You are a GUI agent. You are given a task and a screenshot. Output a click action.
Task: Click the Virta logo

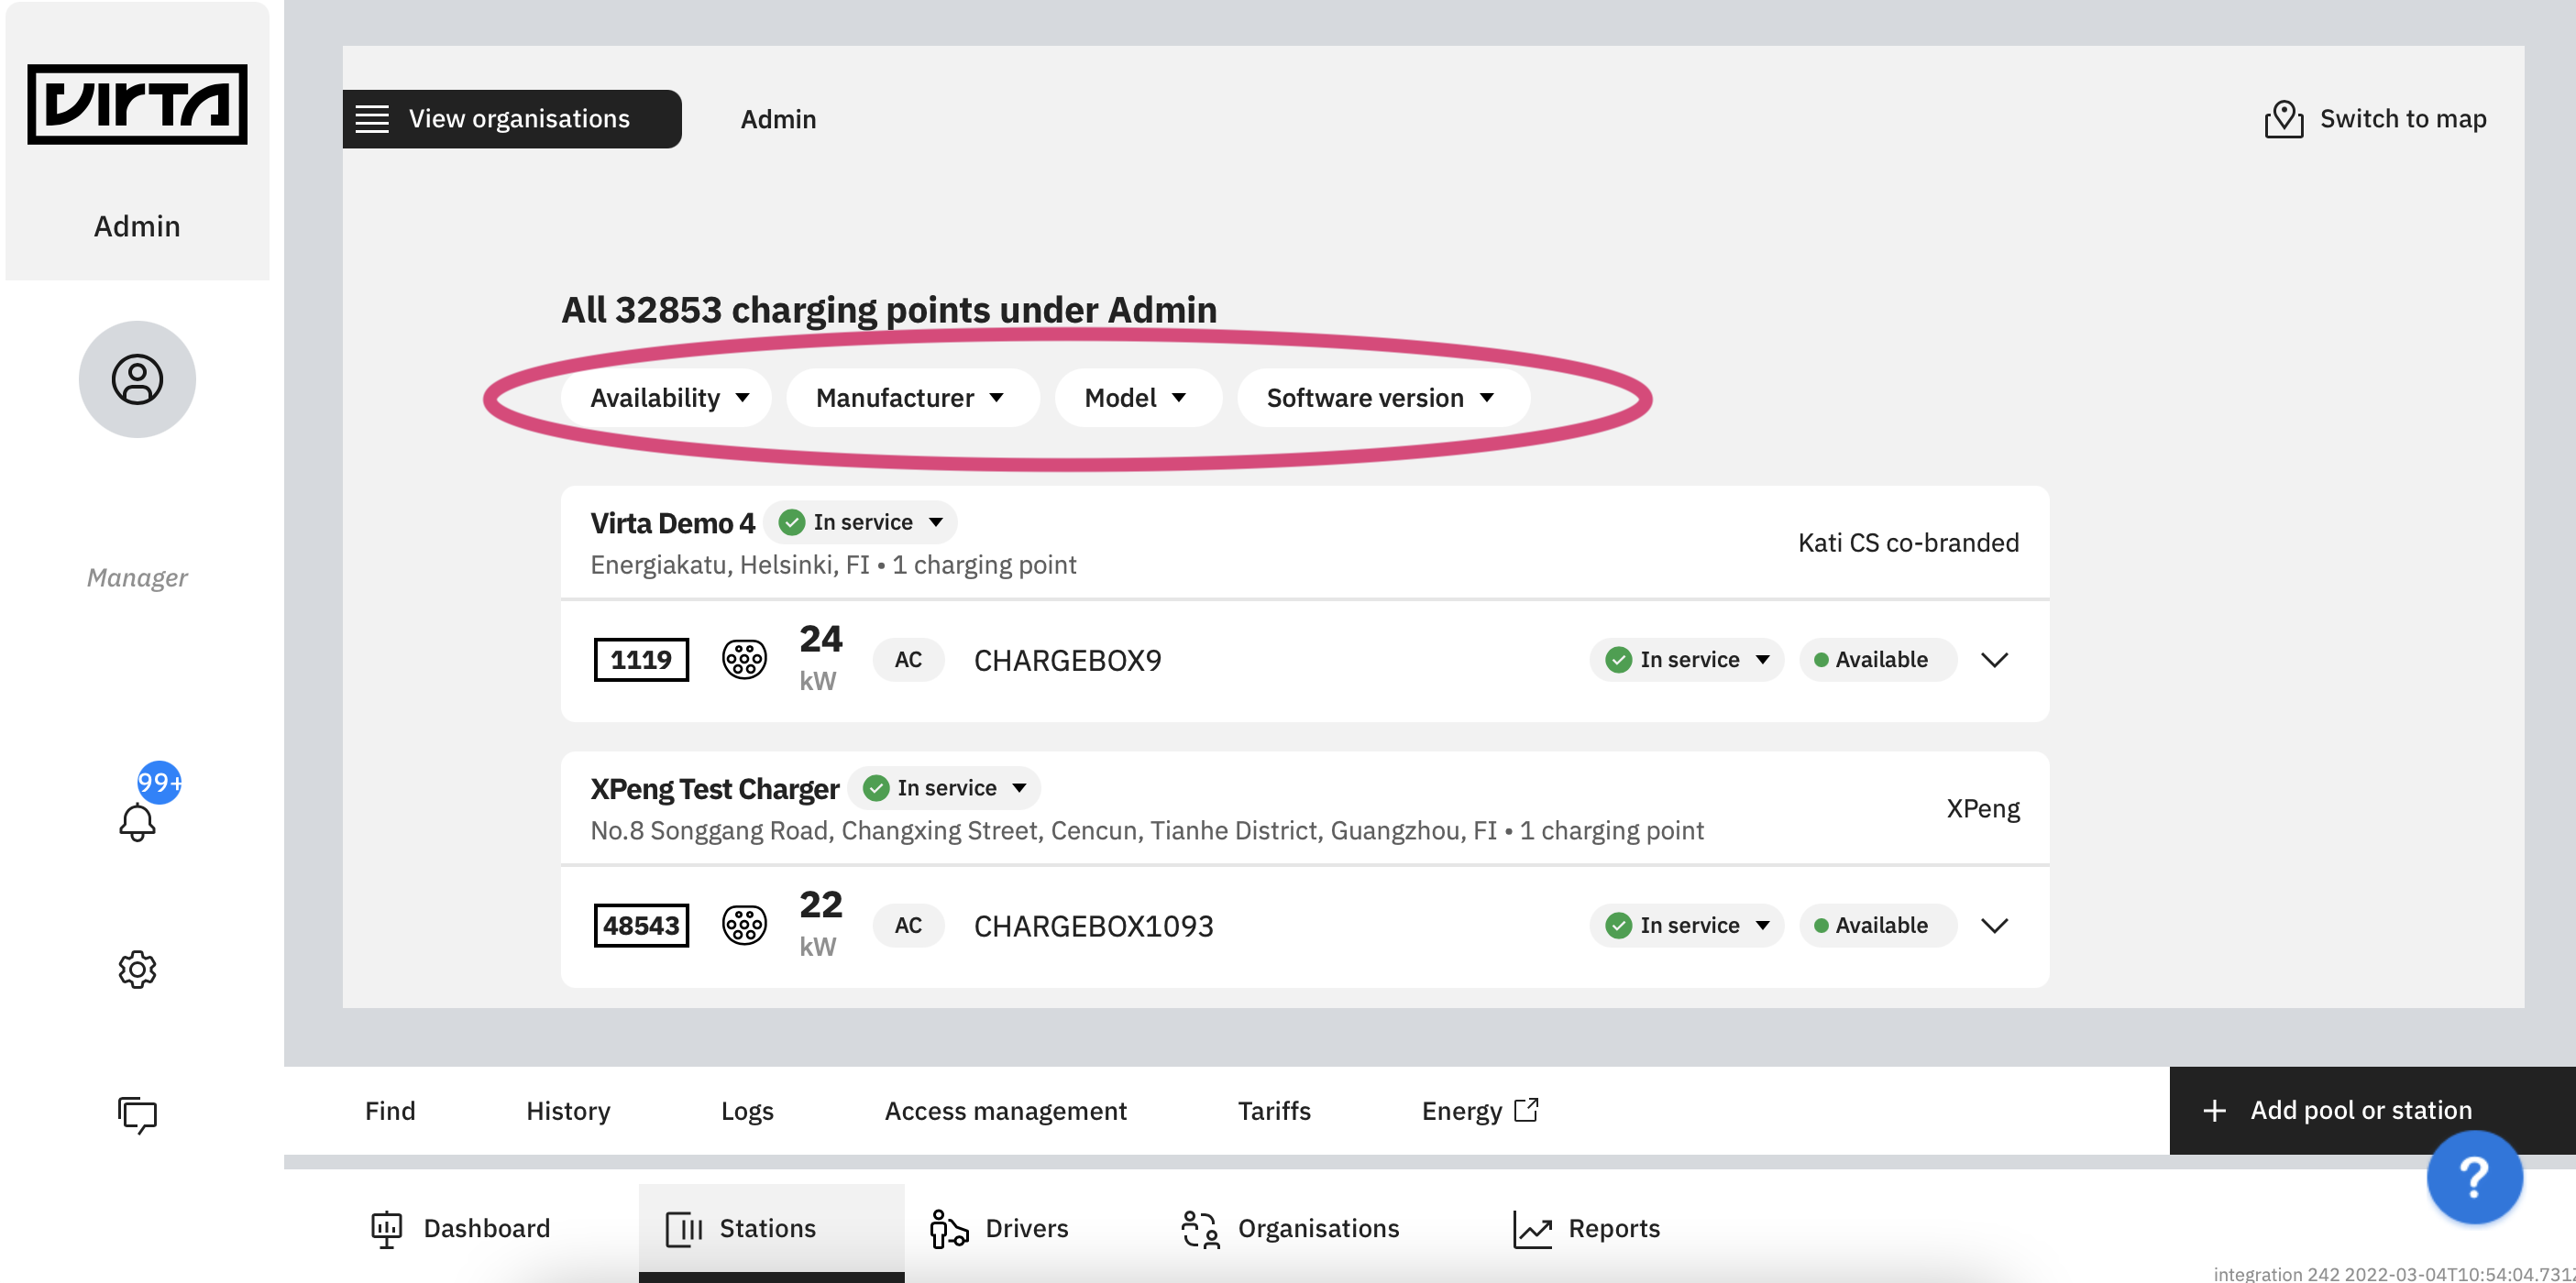pos(137,104)
